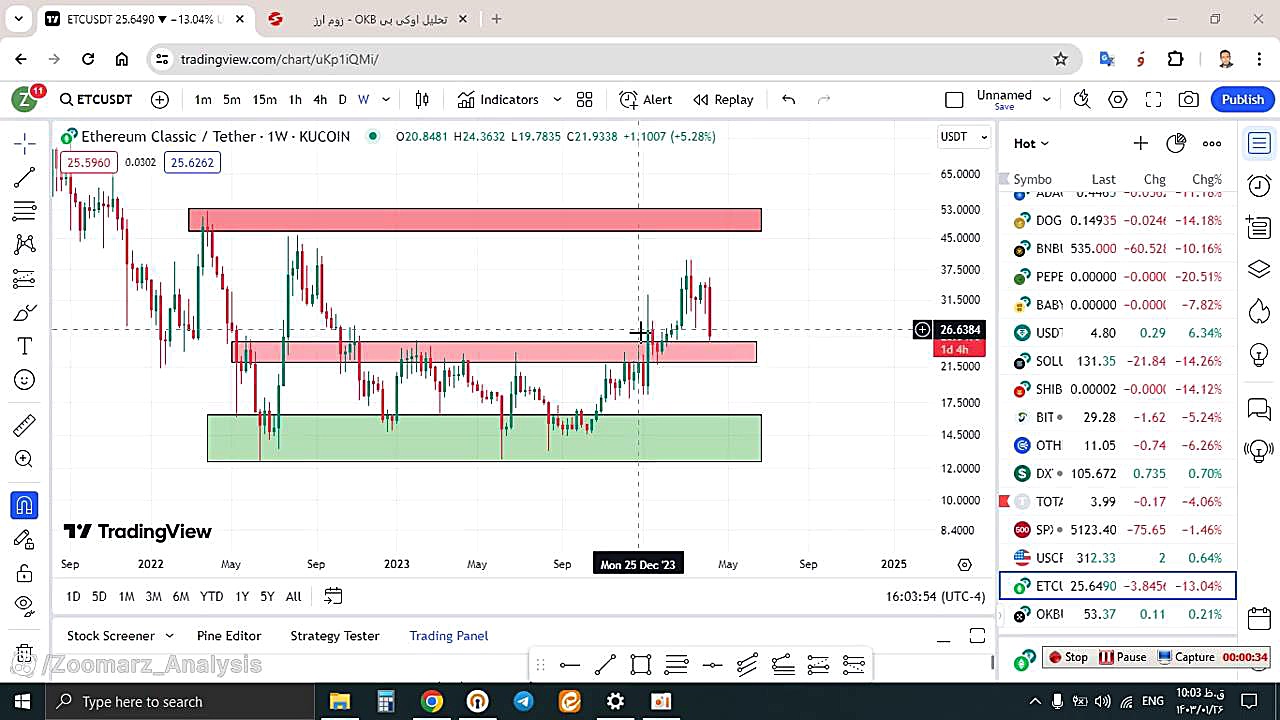
Task: Open the go to date calendar
Action: (333, 596)
